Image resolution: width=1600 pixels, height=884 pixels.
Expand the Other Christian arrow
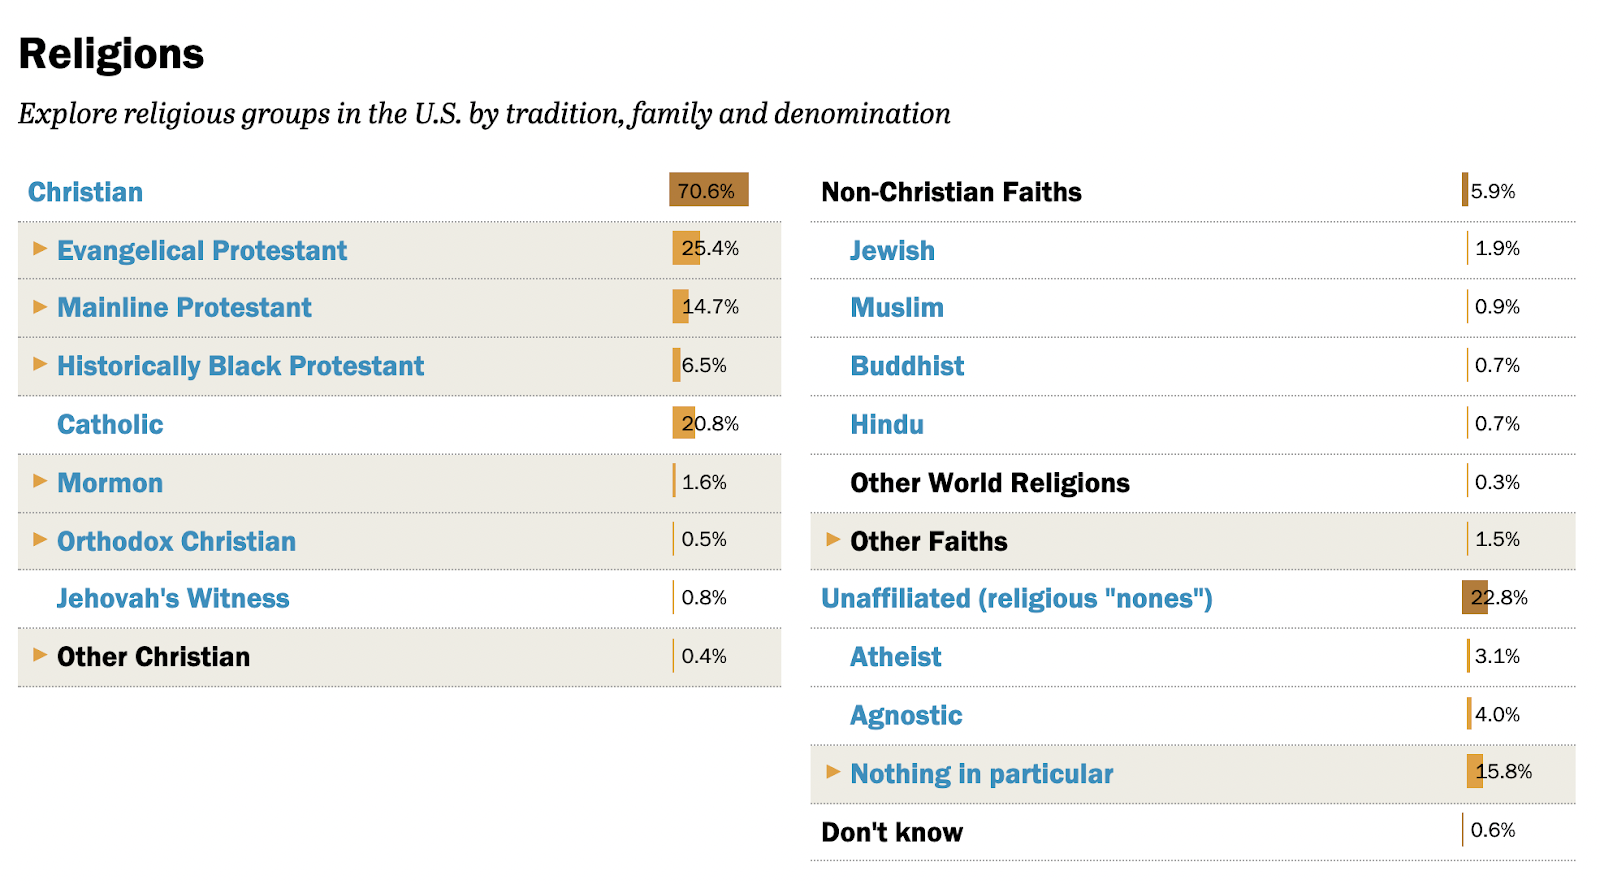[x=40, y=655]
